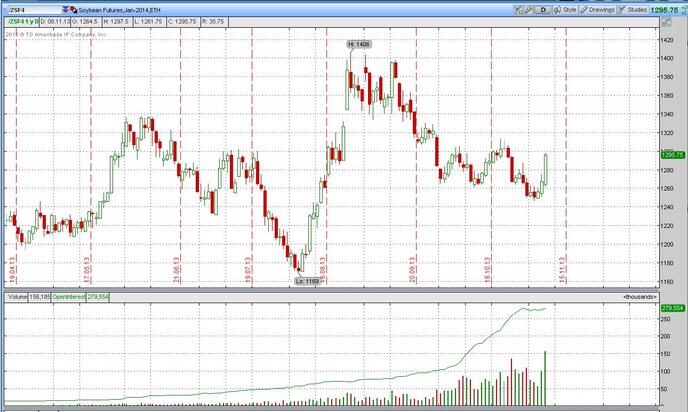
Task: Click the 279.554 open interest axis tag
Action: [672, 308]
